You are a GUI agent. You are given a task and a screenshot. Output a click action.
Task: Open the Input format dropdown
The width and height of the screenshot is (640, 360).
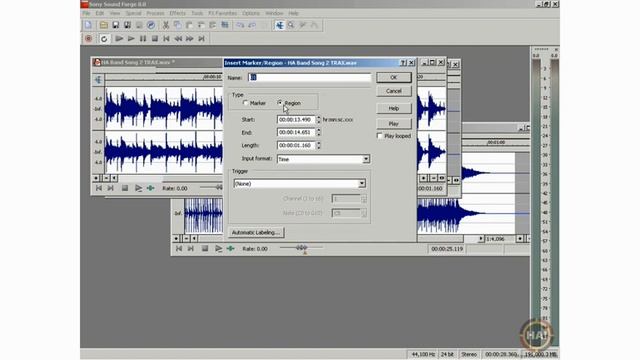(x=366, y=159)
